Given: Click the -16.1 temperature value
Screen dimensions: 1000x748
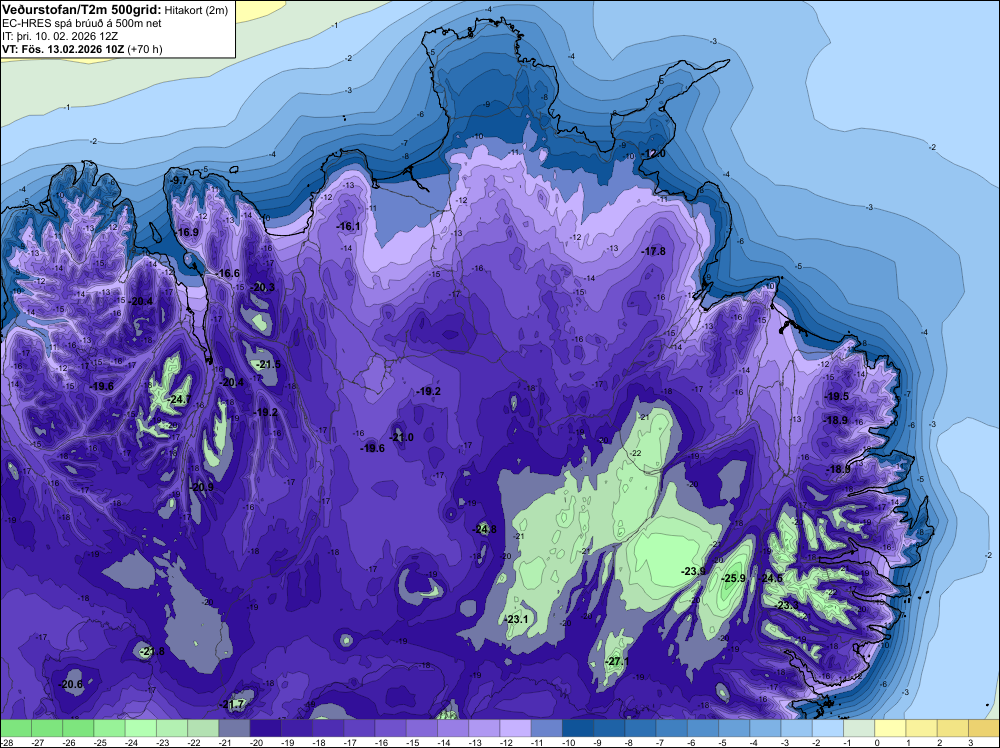Looking at the screenshot, I should point(348,226).
